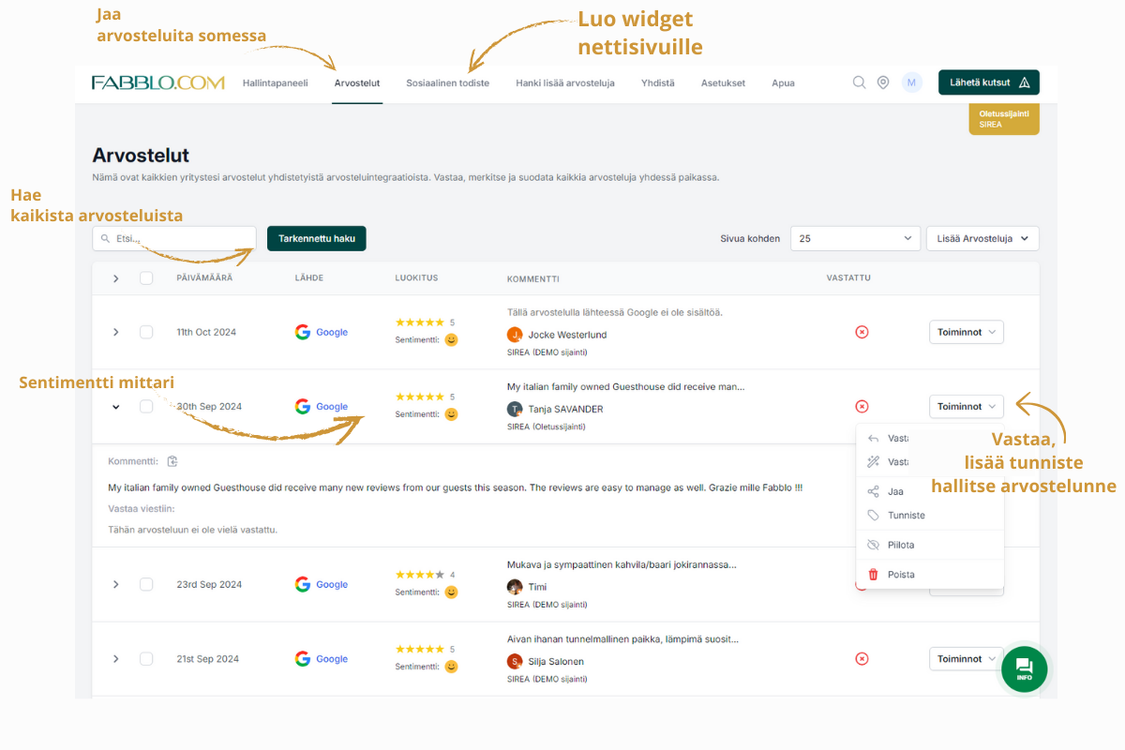
Task: Open the Google link in 30th Sep row
Action: point(331,406)
